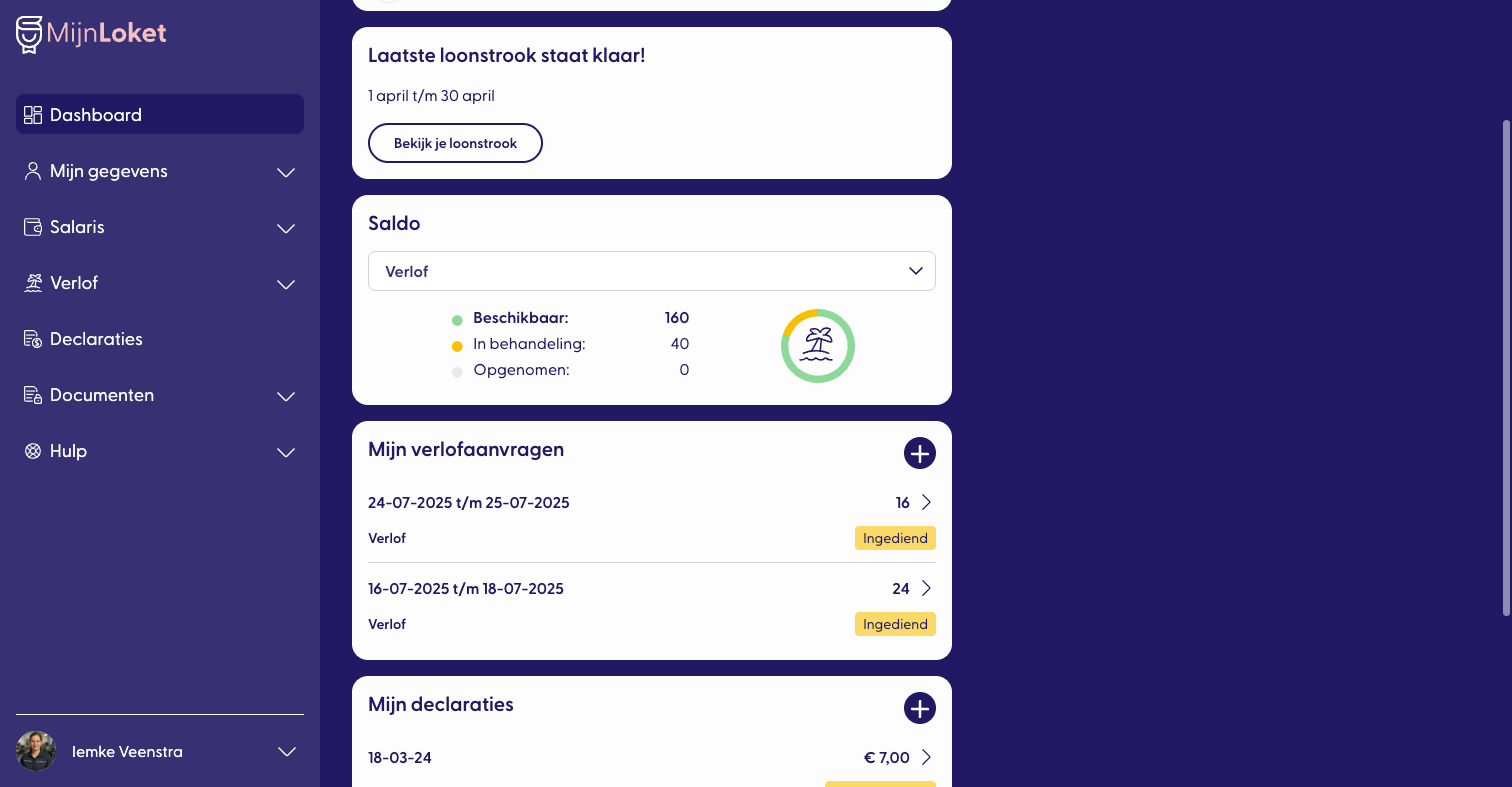Expand the Salaris submenu chevron

(286, 228)
